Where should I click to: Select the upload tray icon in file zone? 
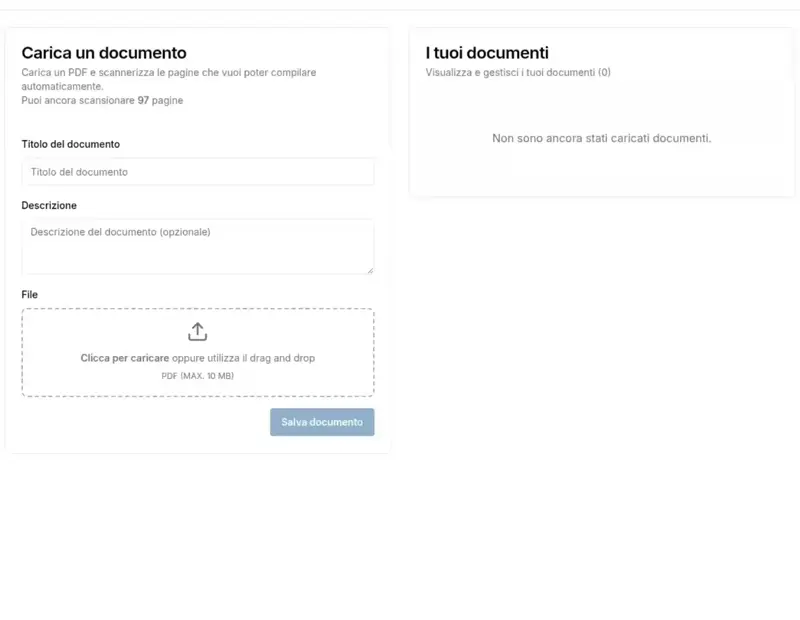[x=197, y=331]
